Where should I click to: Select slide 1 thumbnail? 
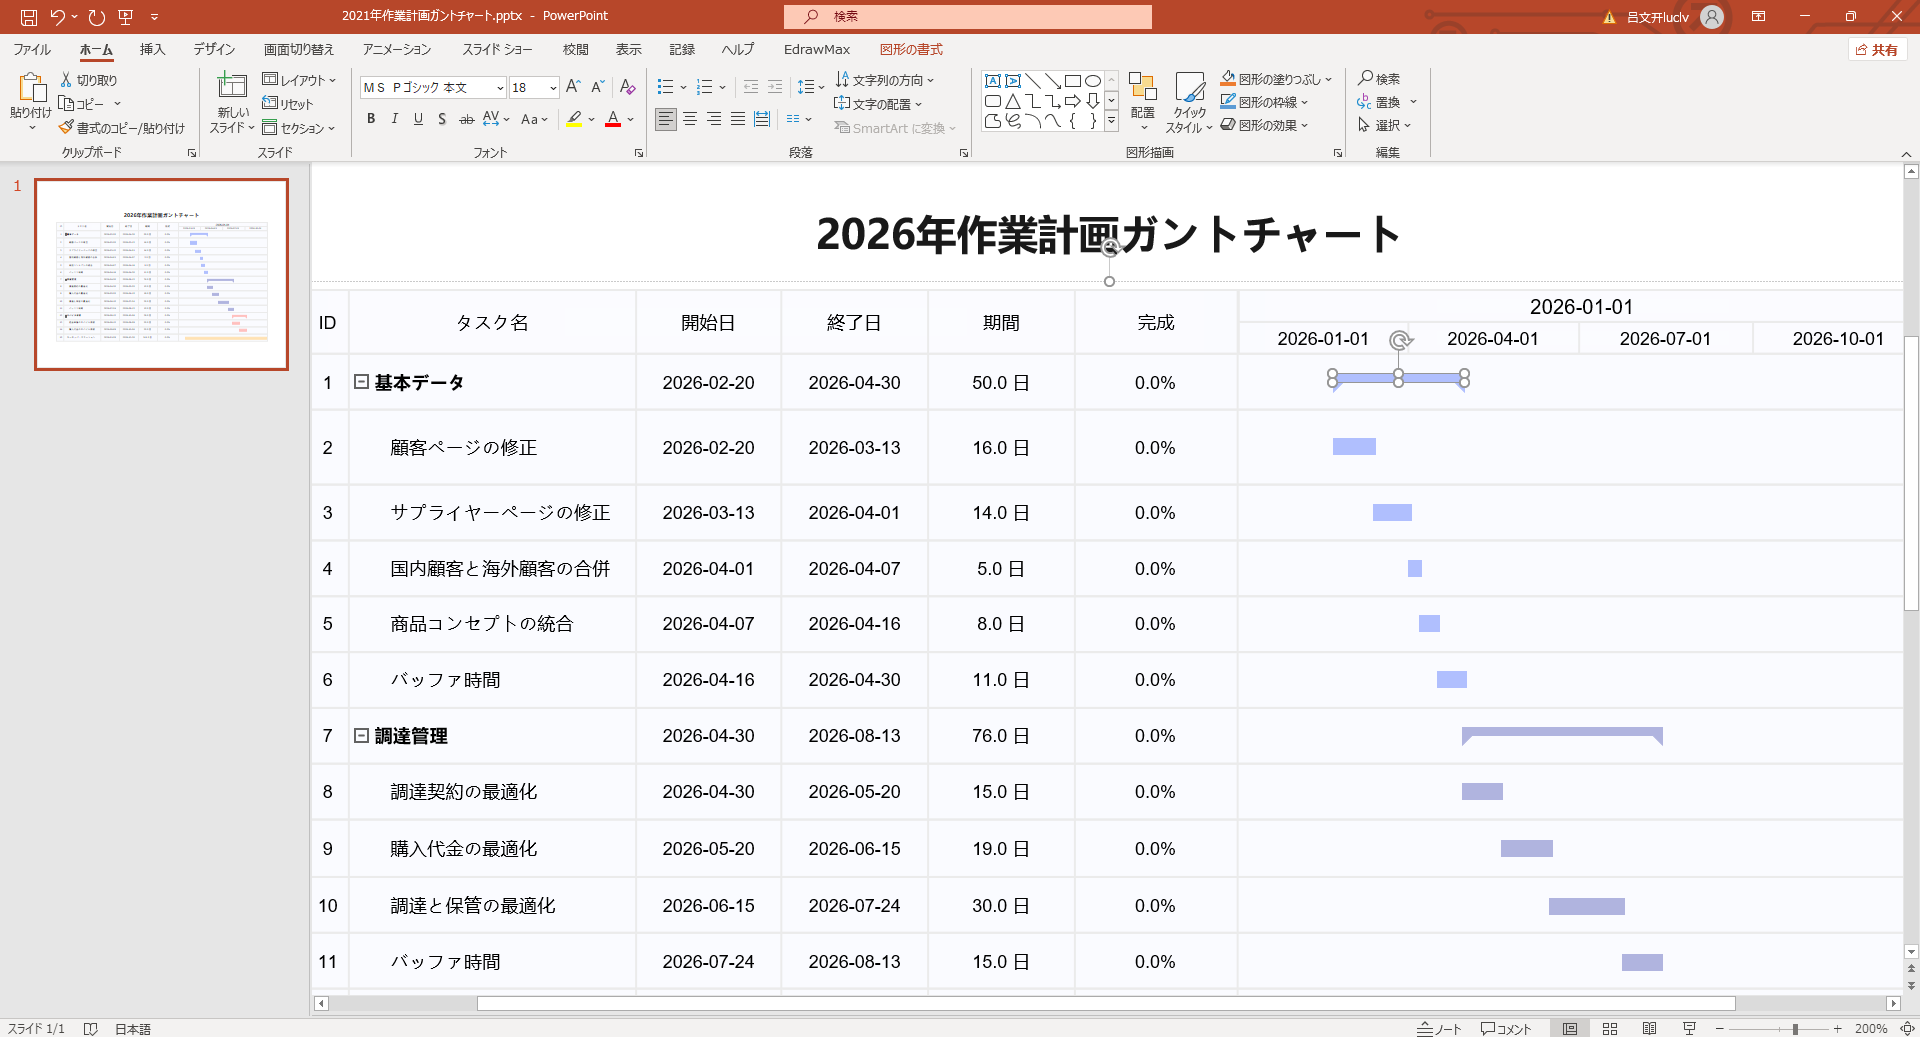click(x=162, y=274)
